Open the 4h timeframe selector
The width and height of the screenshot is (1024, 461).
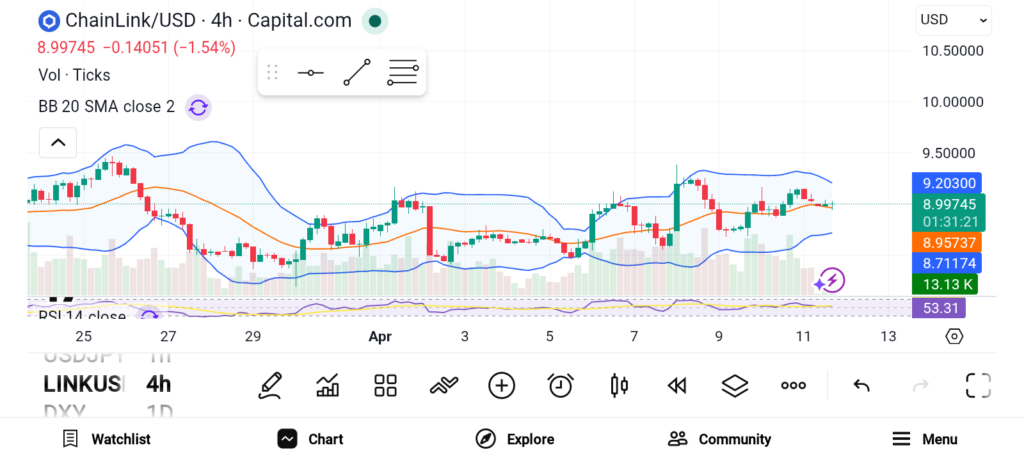click(x=158, y=384)
